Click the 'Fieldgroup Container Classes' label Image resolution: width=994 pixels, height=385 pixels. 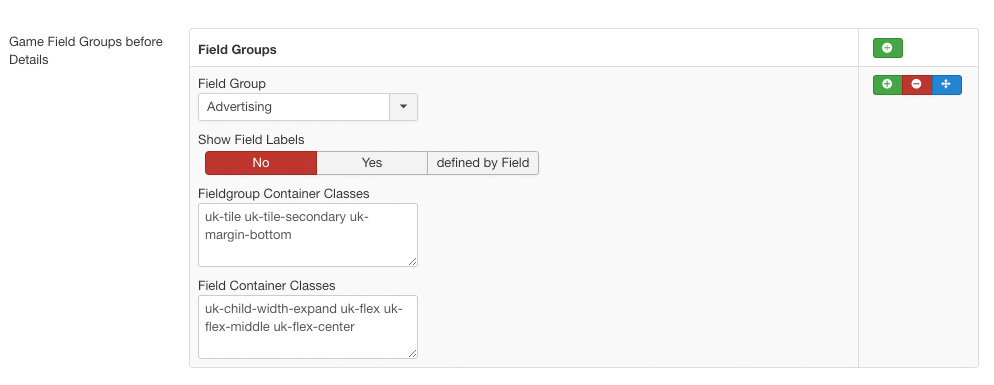(x=283, y=193)
